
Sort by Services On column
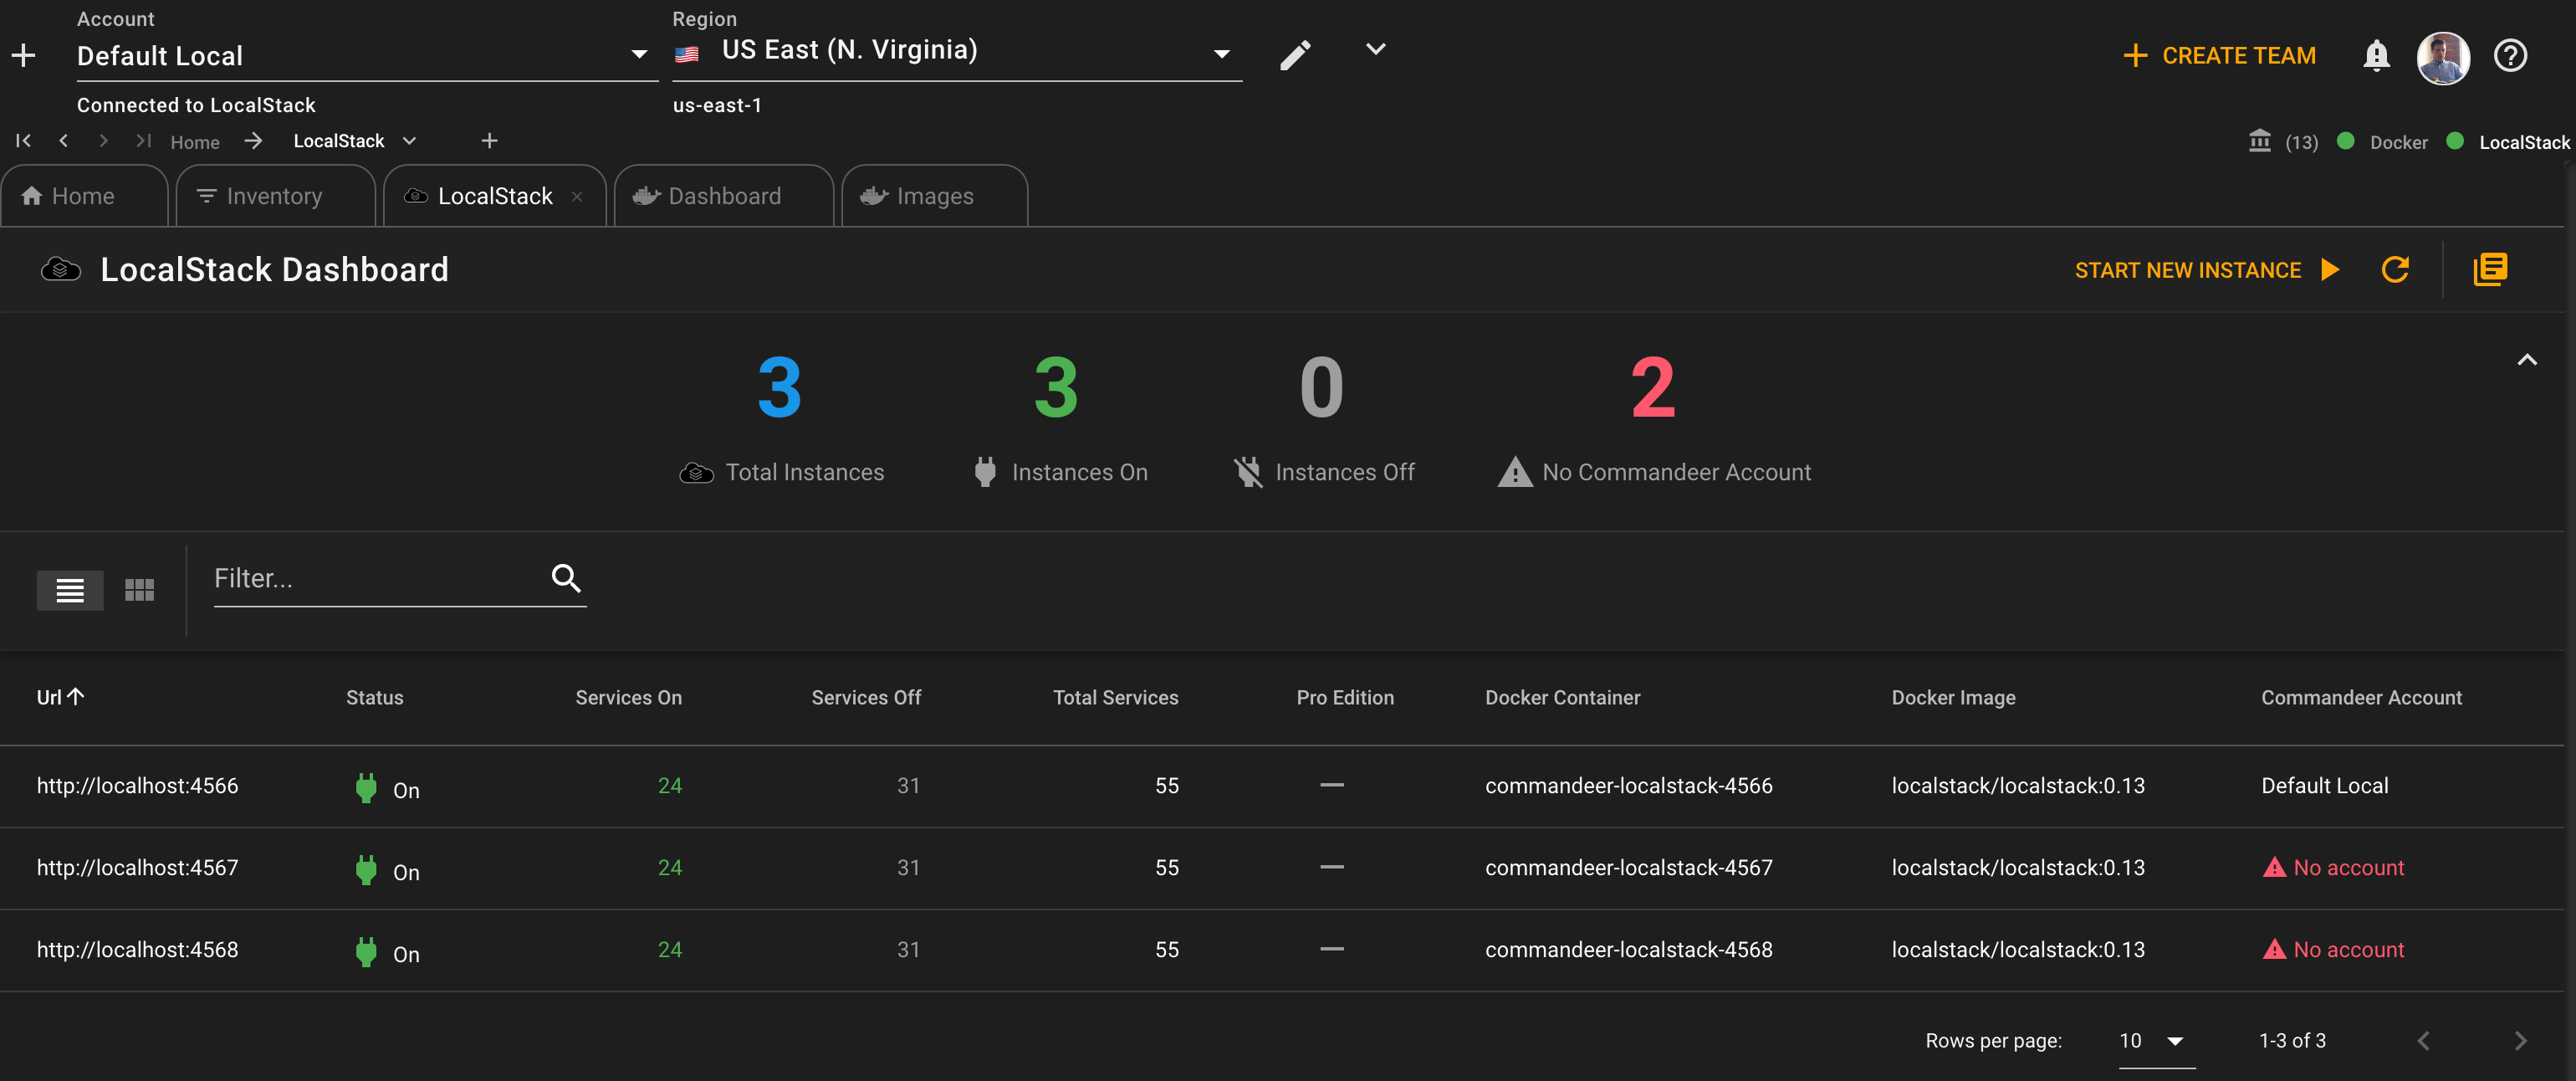[x=628, y=698]
